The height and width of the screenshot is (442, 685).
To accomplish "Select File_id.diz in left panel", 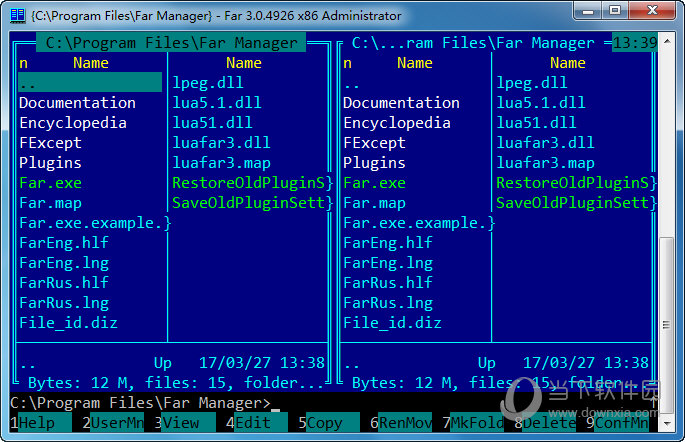I will point(69,323).
